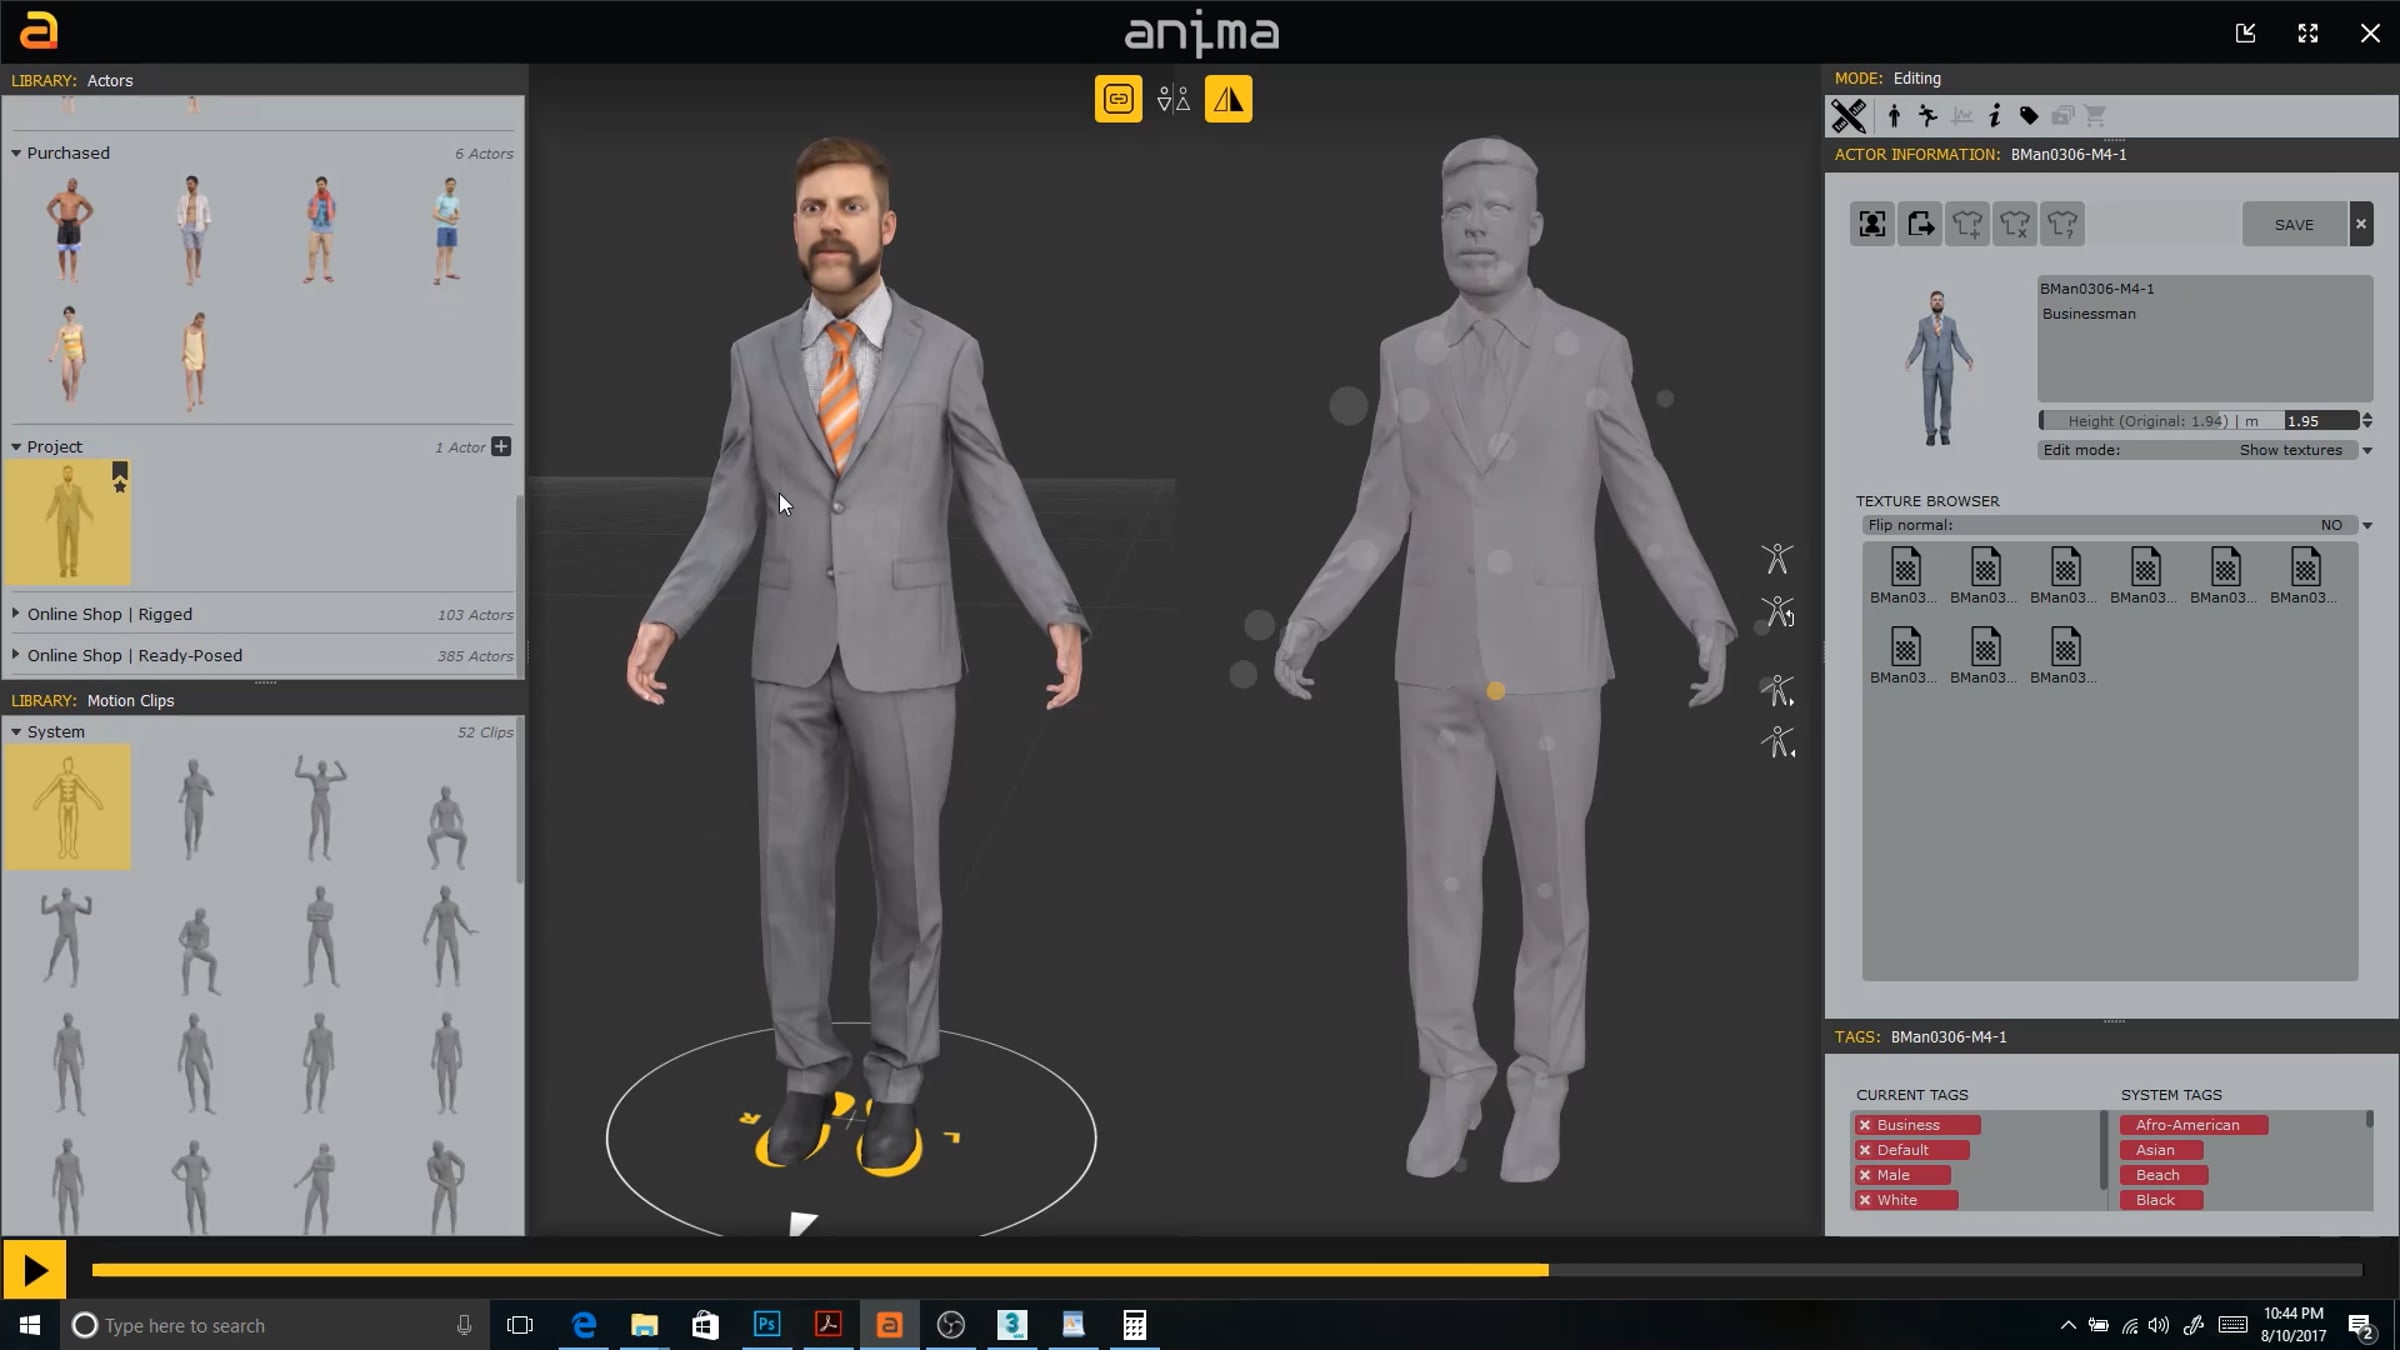
Task: Toggle the male/female gender icon button
Action: coord(1173,99)
